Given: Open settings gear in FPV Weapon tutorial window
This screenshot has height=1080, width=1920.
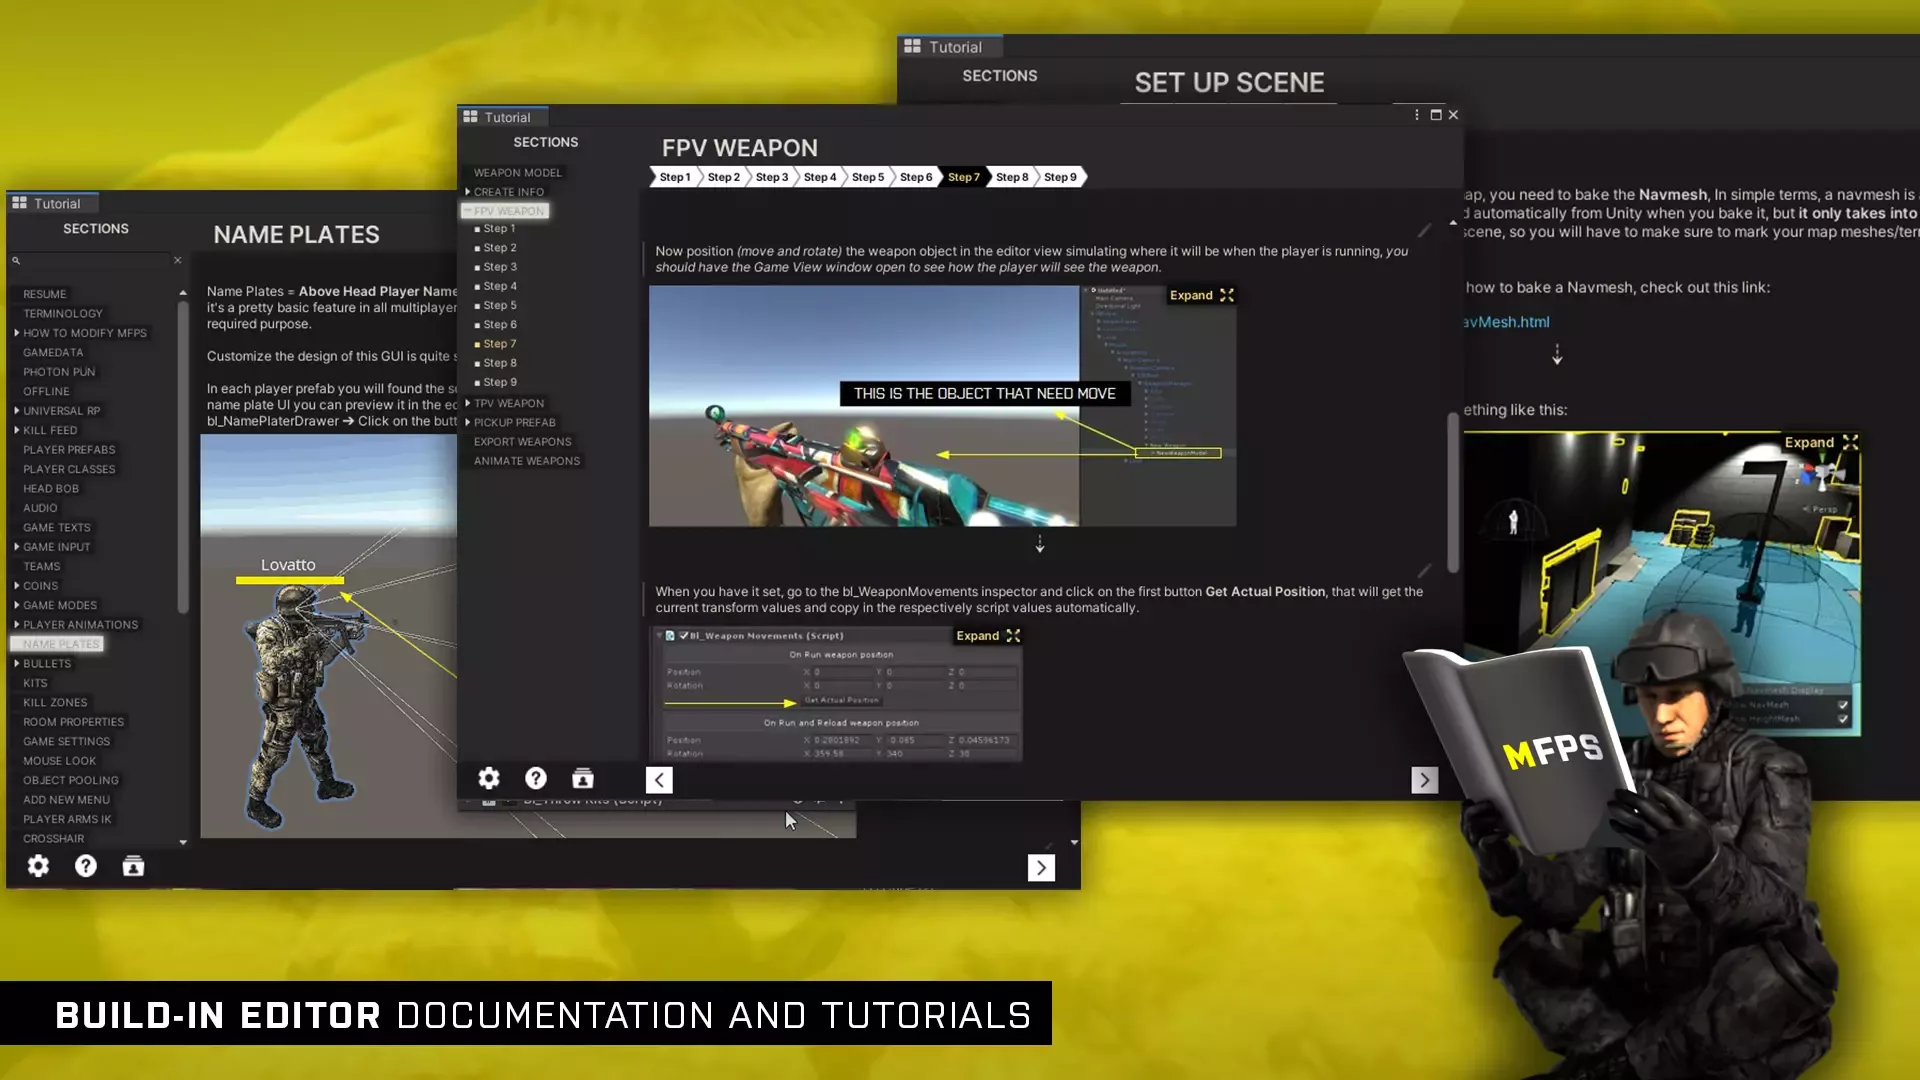Looking at the screenshot, I should tap(488, 778).
